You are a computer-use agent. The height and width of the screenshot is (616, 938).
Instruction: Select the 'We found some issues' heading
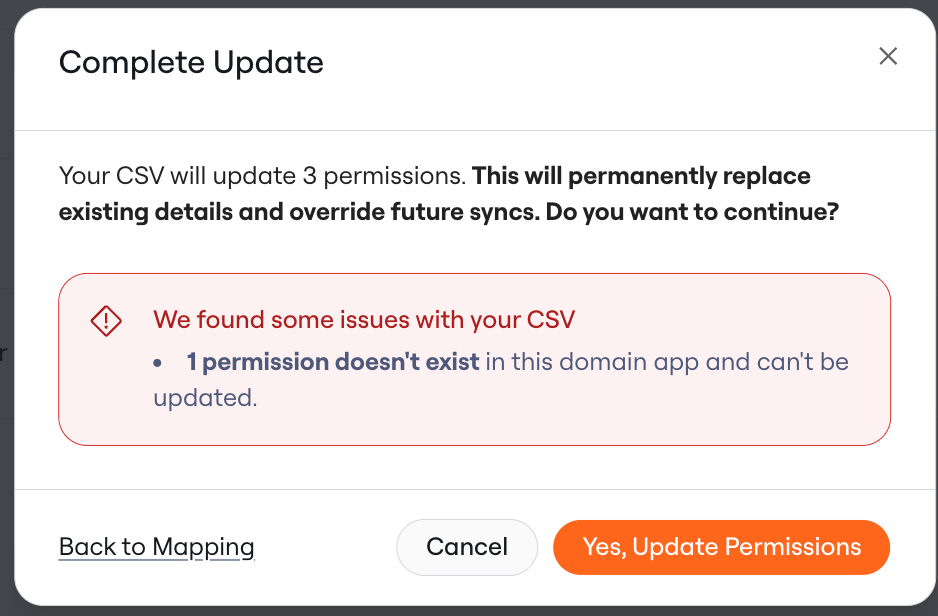tap(364, 319)
